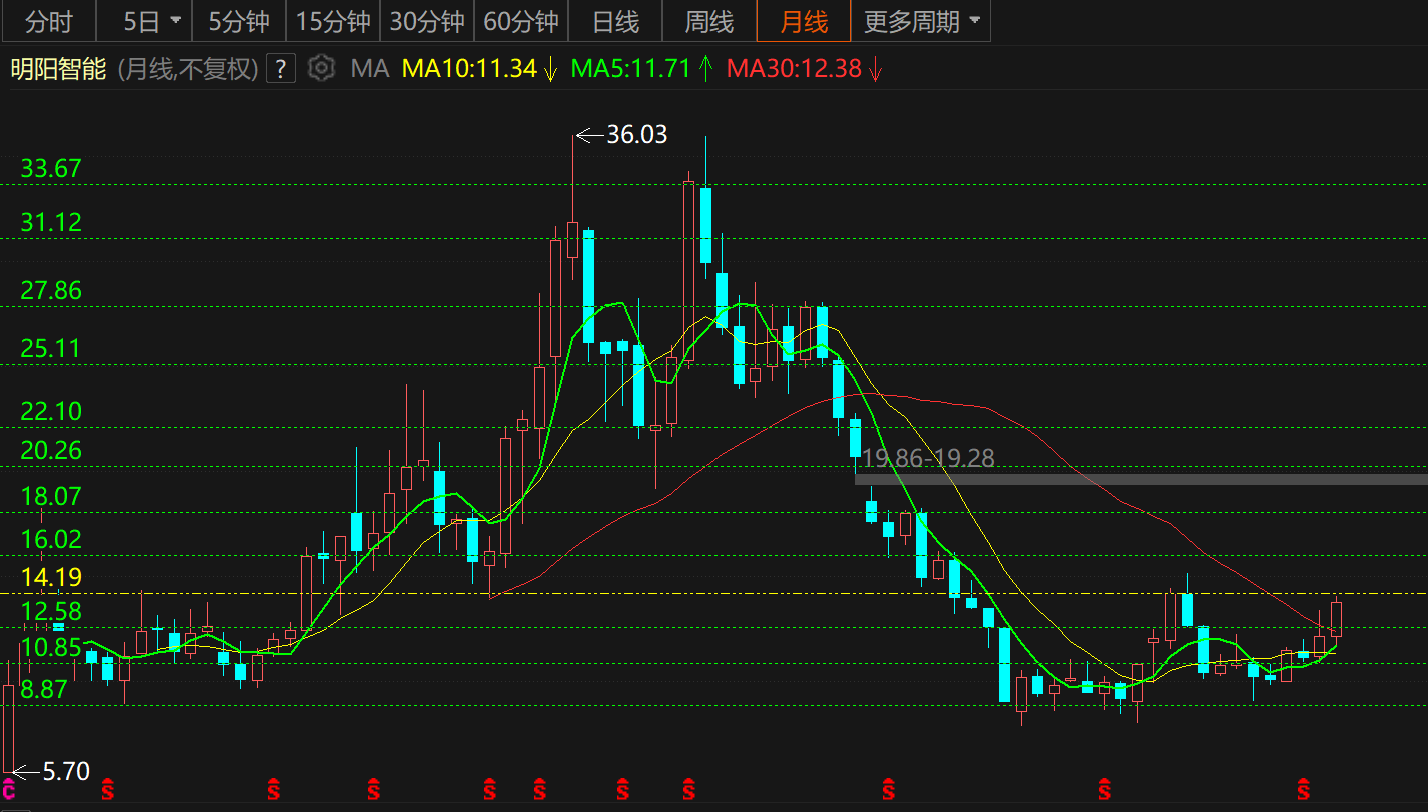The height and width of the screenshot is (812, 1428).
Task: Click the 16.02 price level label
Action: 51,539
